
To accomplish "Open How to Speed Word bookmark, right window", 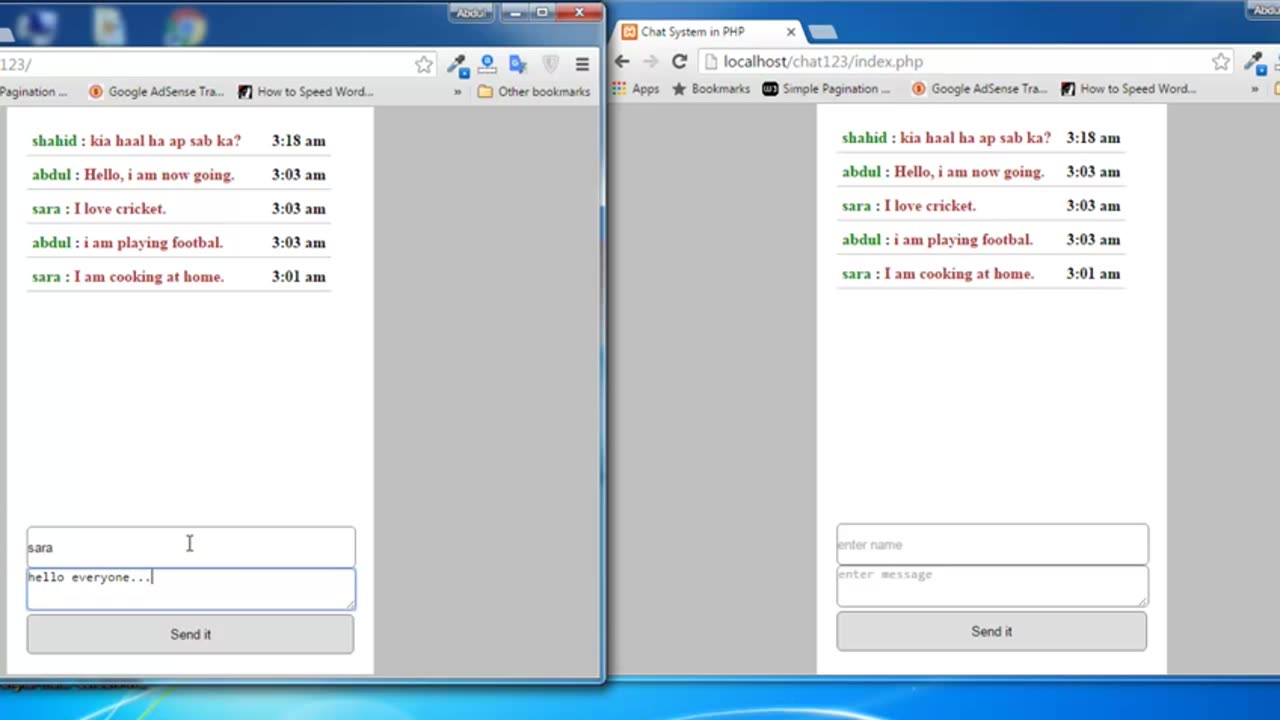I will pyautogui.click(x=1128, y=89).
